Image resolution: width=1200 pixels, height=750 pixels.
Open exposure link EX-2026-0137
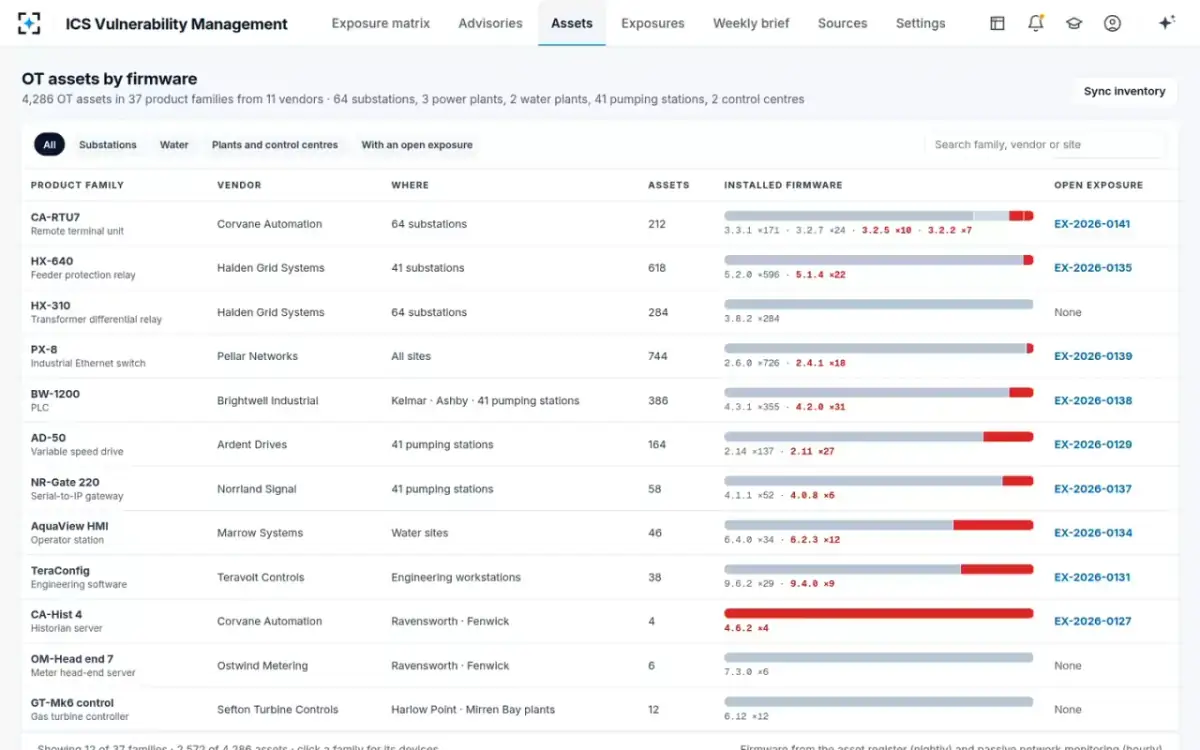1093,489
